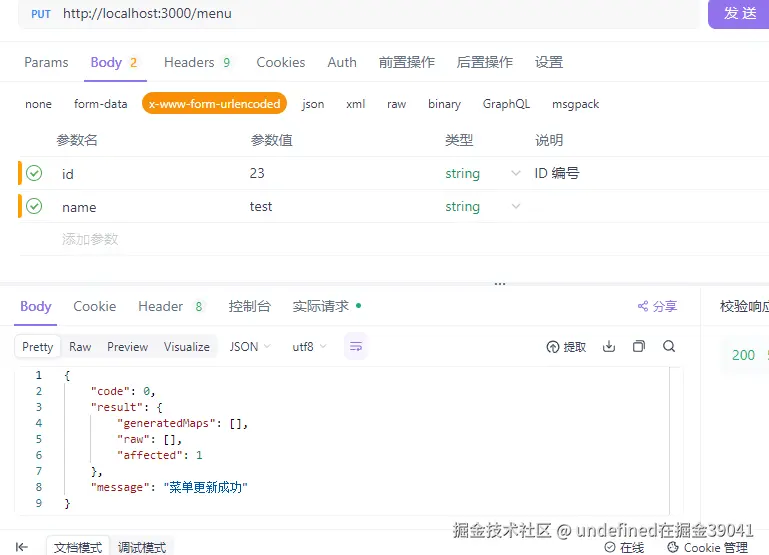Toggle the id parameter checkbox
Screen dimensions: 769x555
[34, 173]
